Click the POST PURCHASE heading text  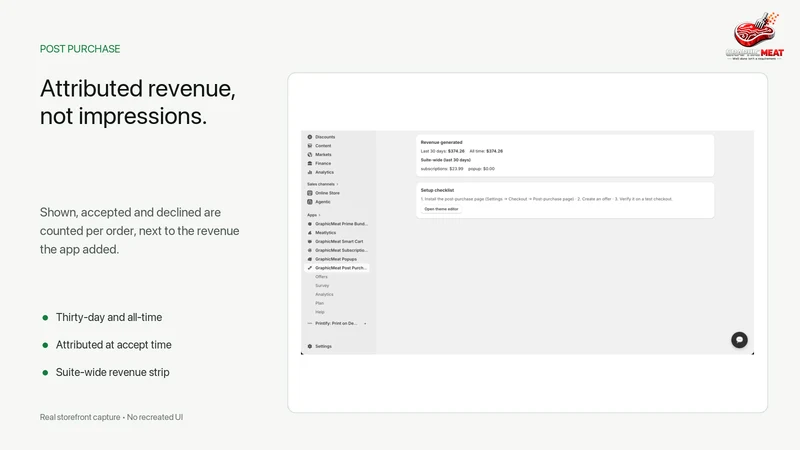(80, 49)
